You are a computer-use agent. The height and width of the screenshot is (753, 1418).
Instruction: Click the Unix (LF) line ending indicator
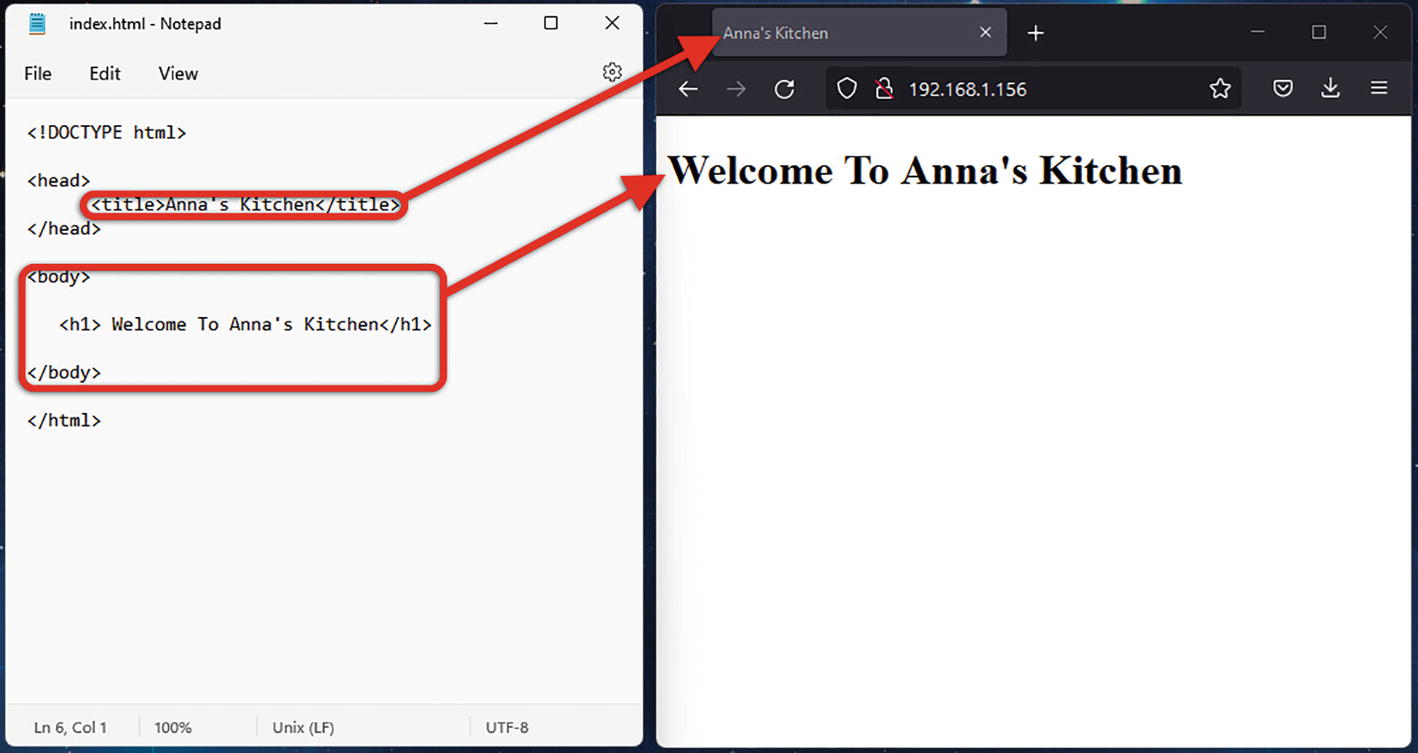303,728
